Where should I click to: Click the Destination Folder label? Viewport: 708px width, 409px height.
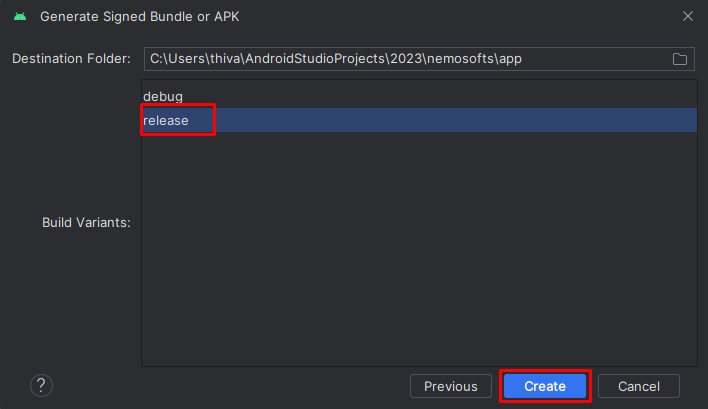click(x=71, y=59)
